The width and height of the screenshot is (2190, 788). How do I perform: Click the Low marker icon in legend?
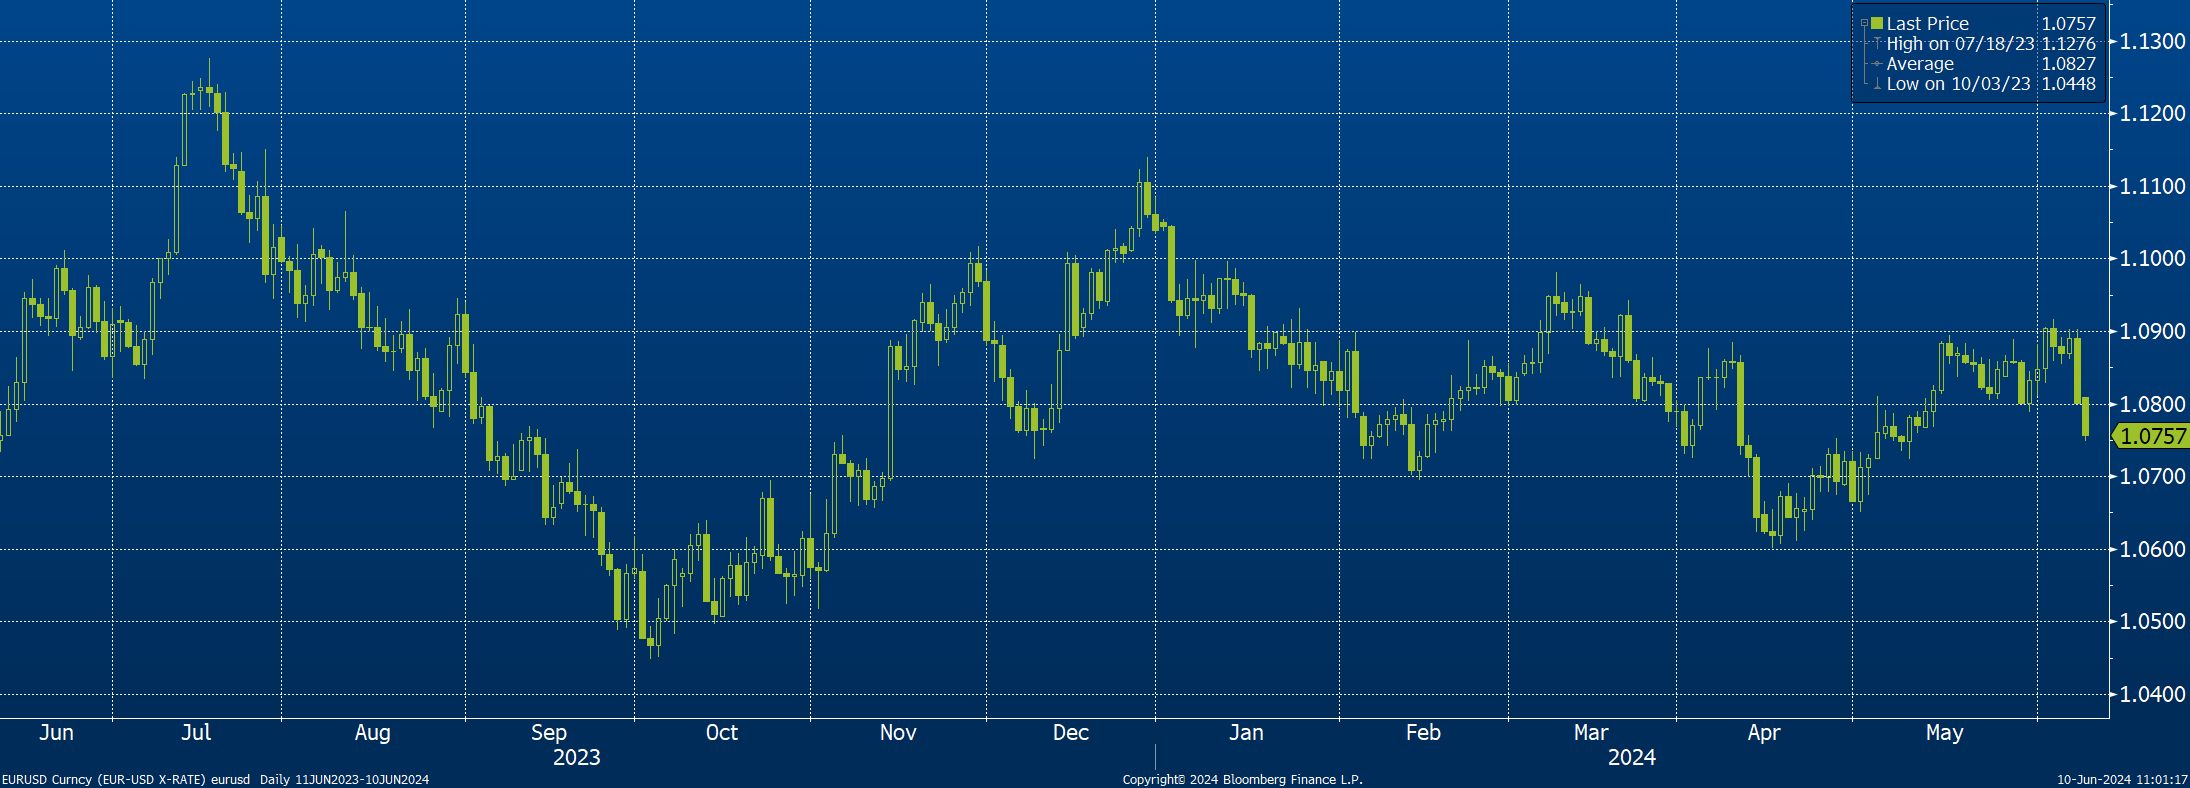point(1877,85)
